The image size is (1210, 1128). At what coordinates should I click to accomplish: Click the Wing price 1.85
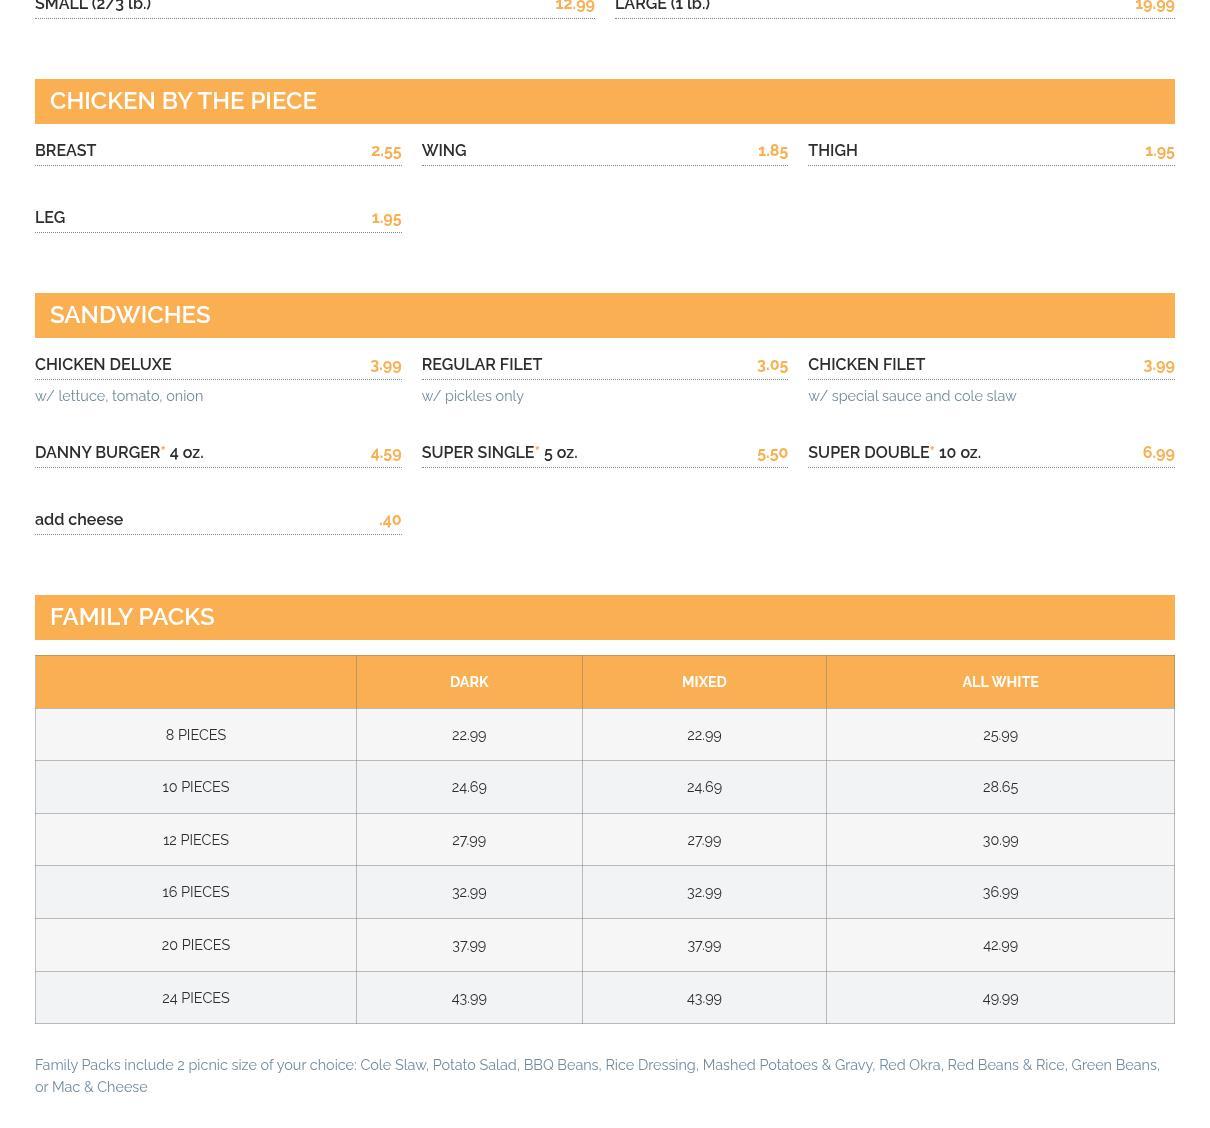772,151
